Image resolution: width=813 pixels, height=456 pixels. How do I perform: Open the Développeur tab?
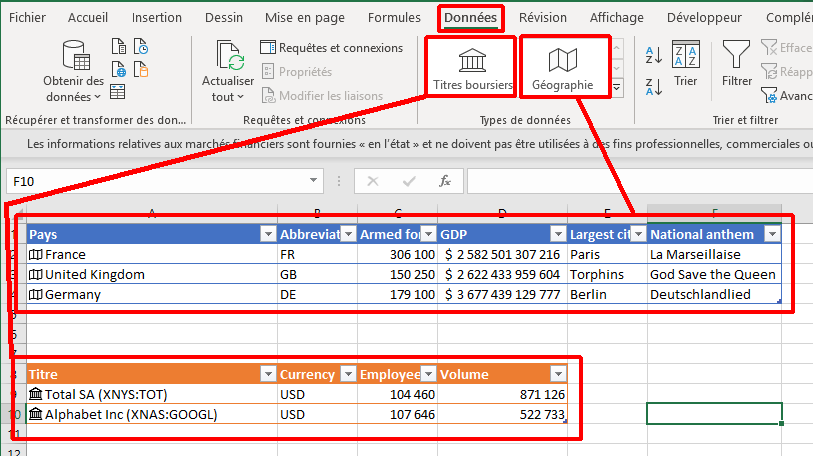point(704,18)
